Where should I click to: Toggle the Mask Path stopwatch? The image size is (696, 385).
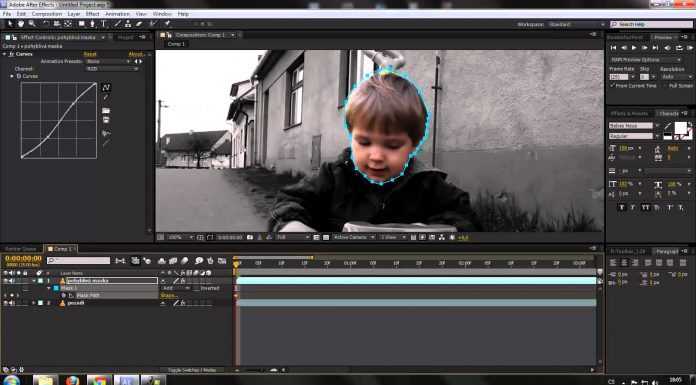pos(63,295)
